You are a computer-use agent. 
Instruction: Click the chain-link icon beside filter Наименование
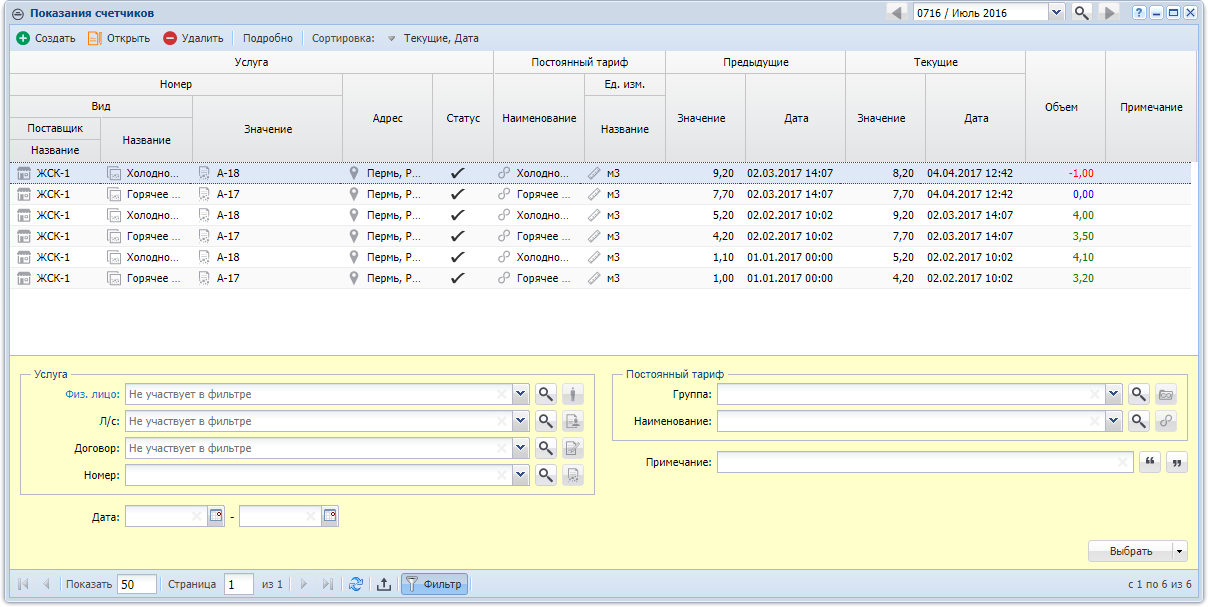[x=1166, y=421]
